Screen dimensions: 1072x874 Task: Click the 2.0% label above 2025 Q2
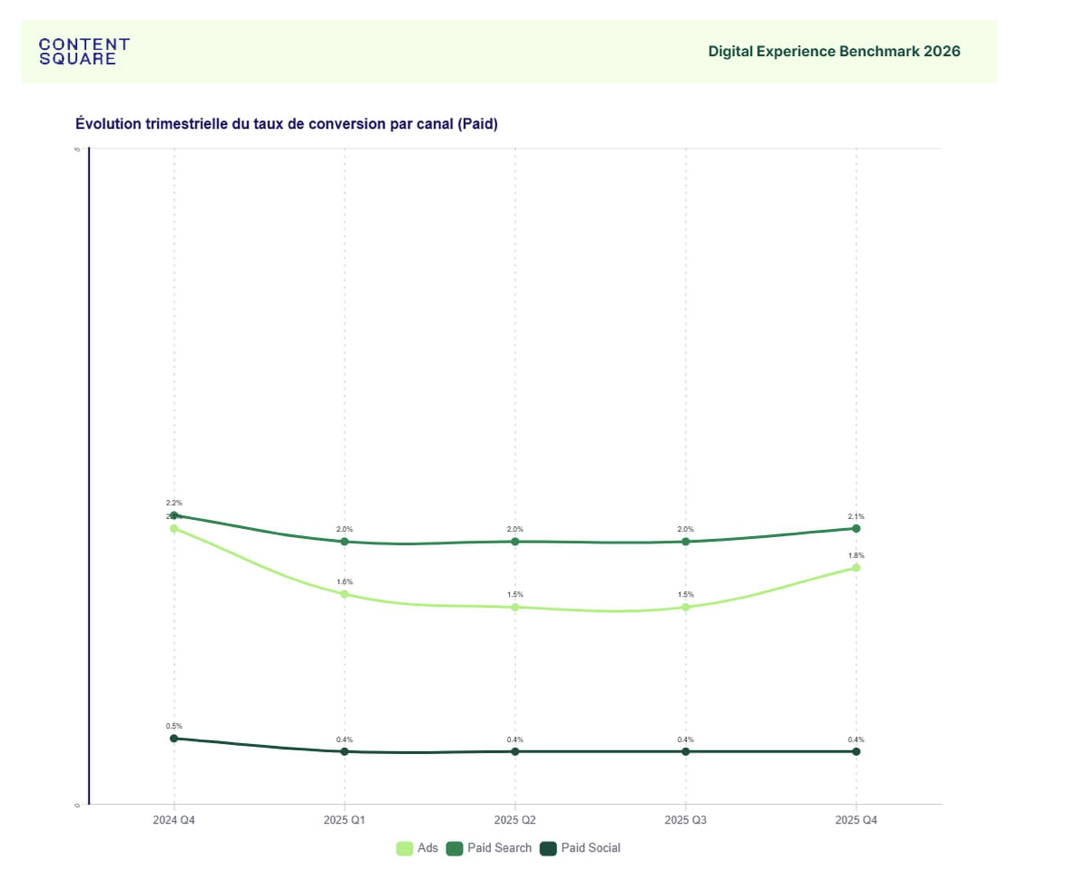tap(515, 529)
